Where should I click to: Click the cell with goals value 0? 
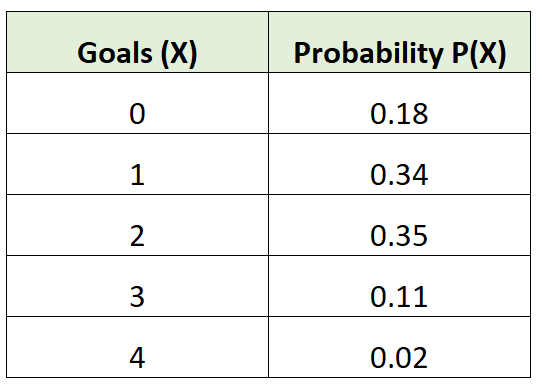point(137,103)
